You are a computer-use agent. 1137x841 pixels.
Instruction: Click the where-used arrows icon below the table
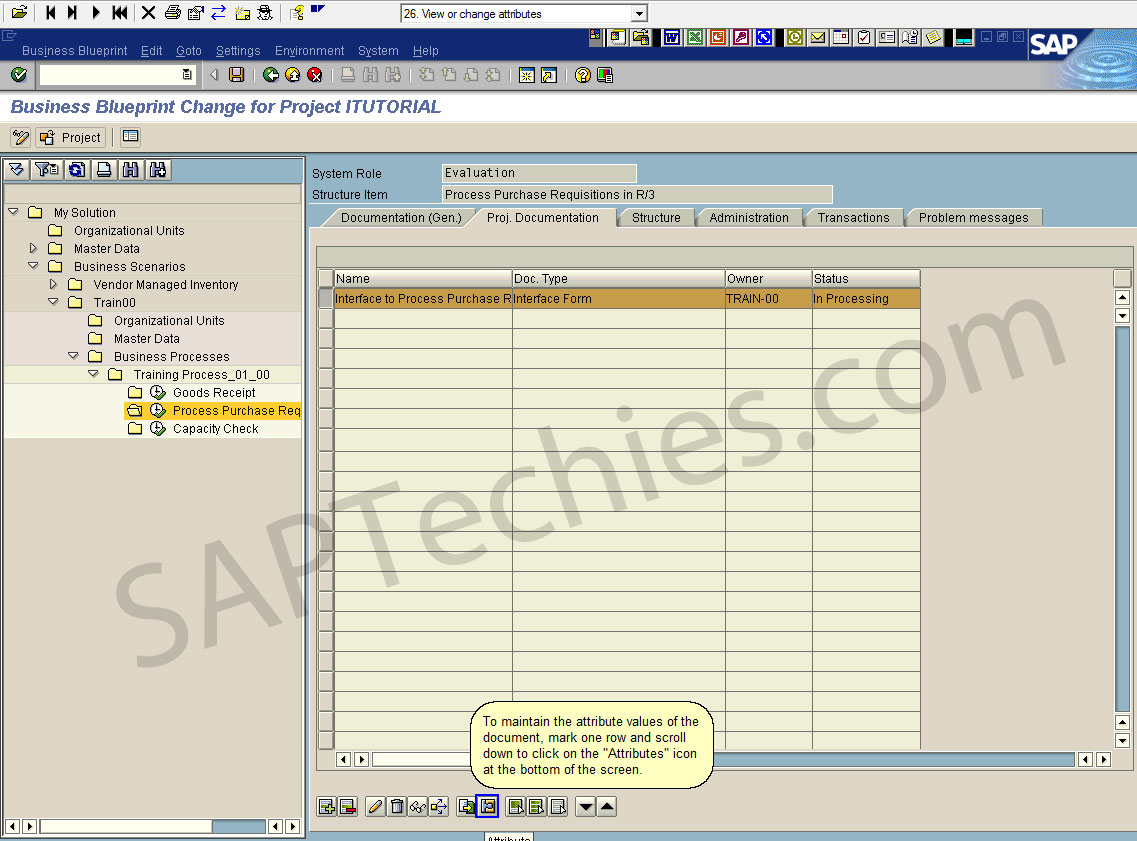(439, 806)
